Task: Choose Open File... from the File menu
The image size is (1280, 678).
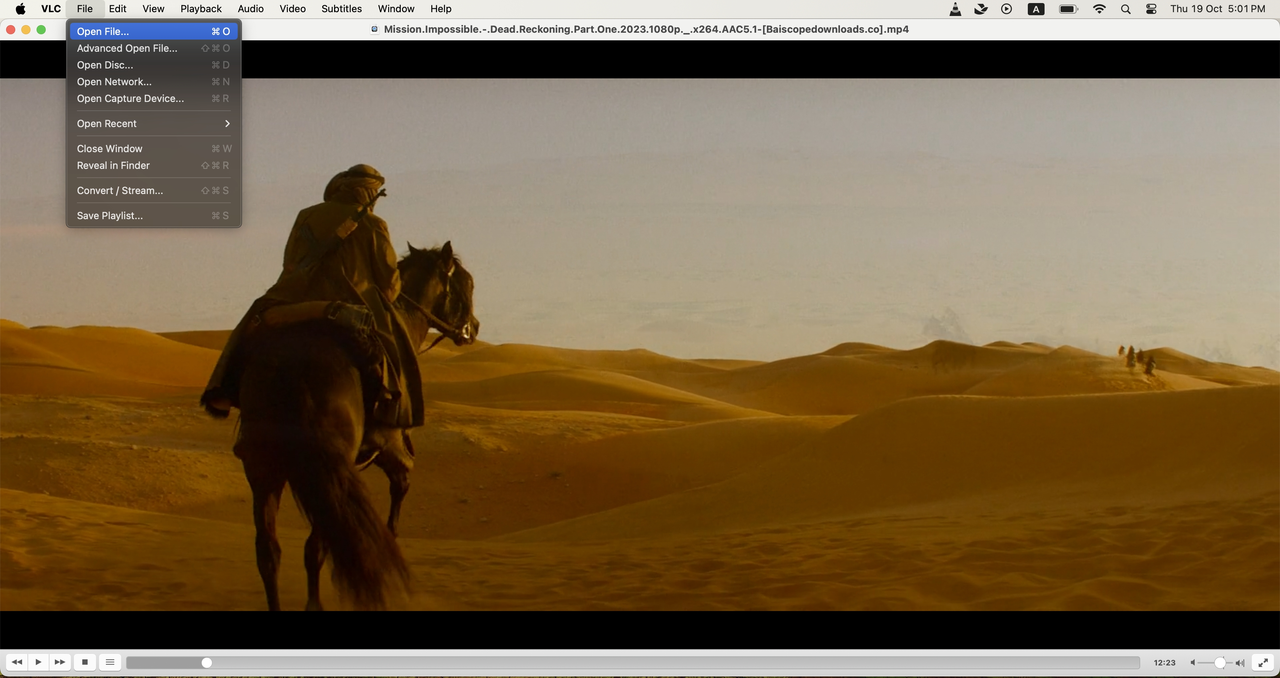Action: (153, 31)
